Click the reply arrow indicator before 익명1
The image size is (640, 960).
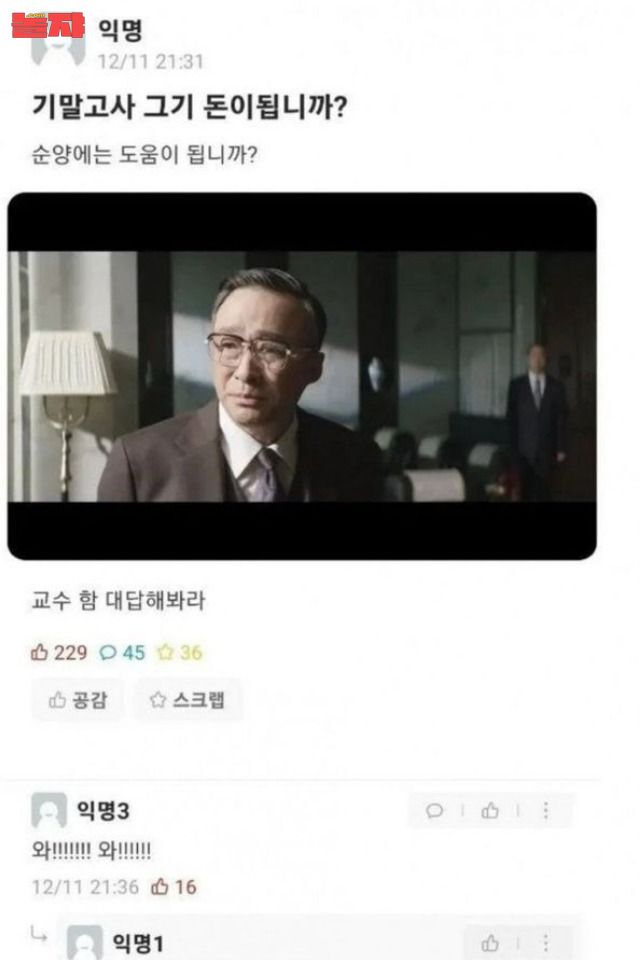39,934
